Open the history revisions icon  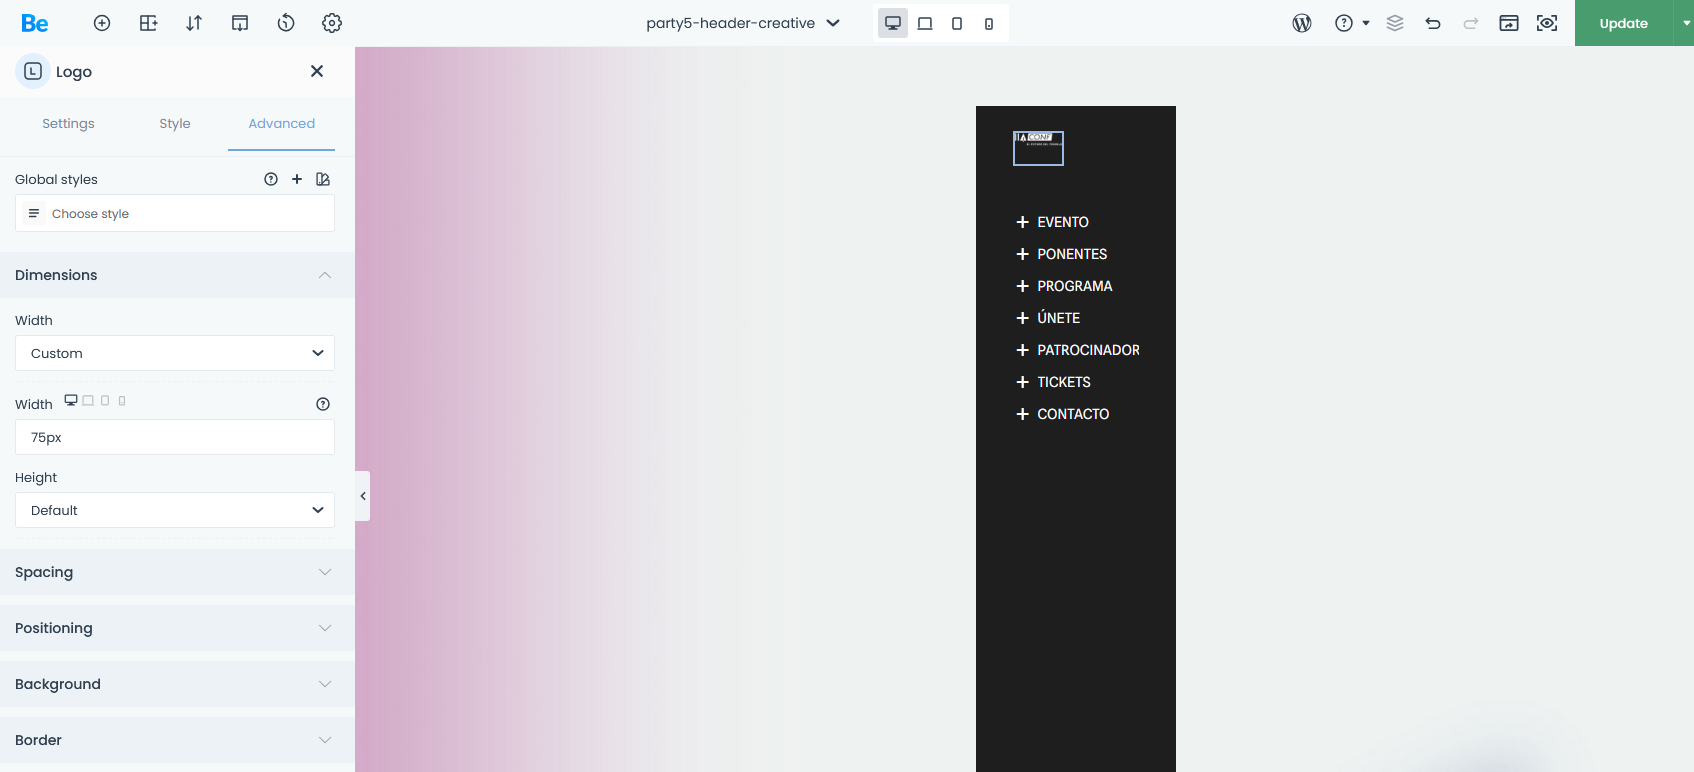286,23
